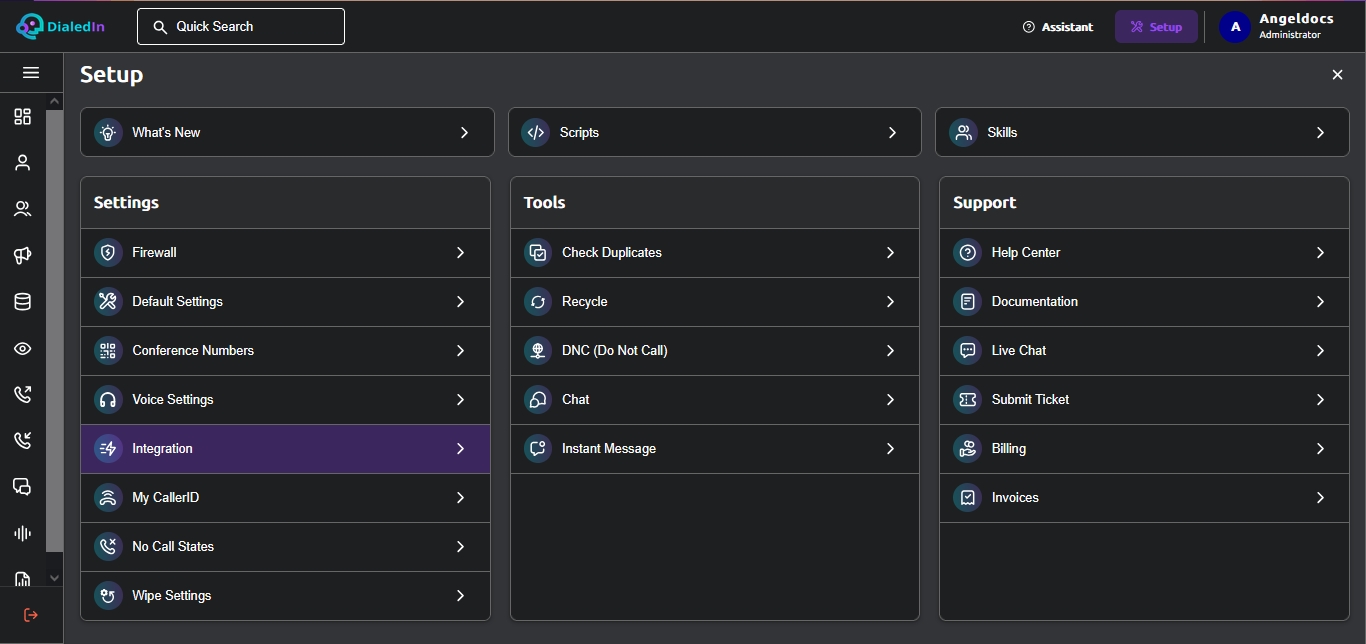Expand the Integration row chevron
The height and width of the screenshot is (644, 1366).
coord(460,449)
